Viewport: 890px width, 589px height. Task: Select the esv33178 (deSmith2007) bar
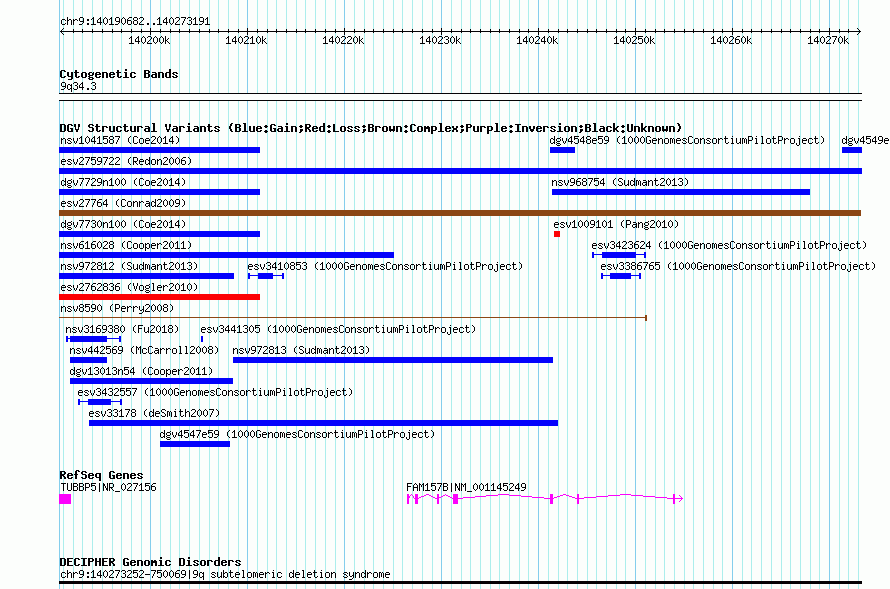(x=324, y=423)
